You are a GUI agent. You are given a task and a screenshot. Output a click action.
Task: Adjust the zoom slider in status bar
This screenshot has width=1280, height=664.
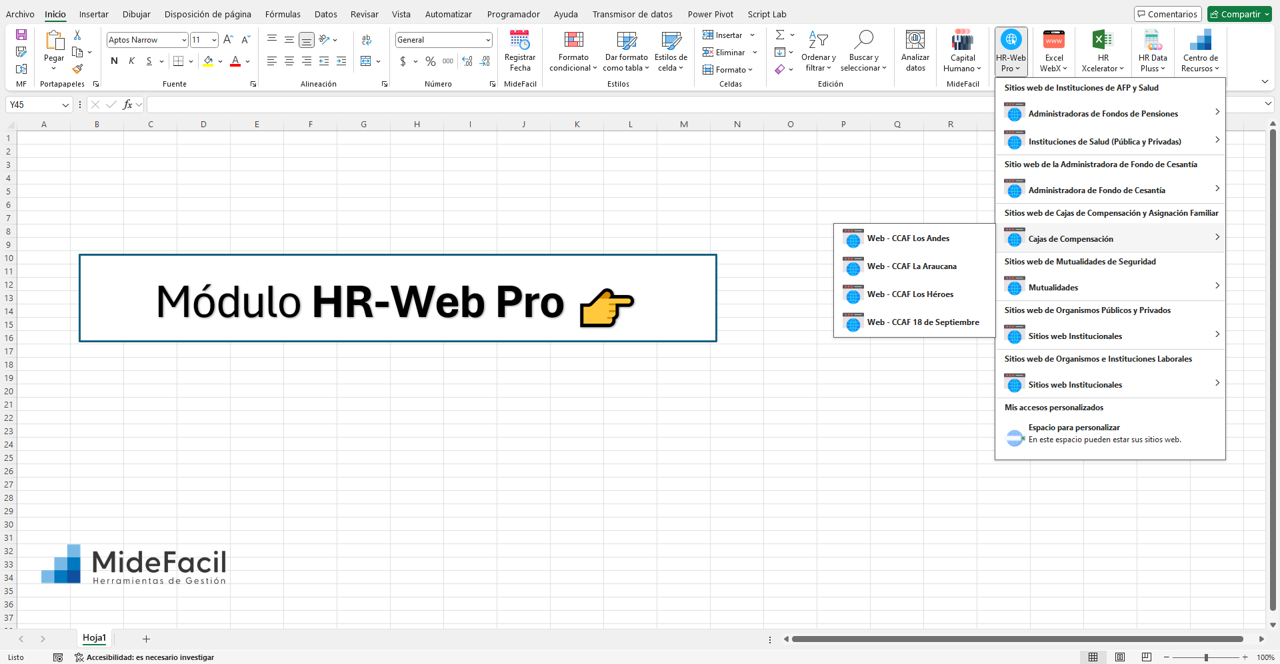(x=1207, y=657)
